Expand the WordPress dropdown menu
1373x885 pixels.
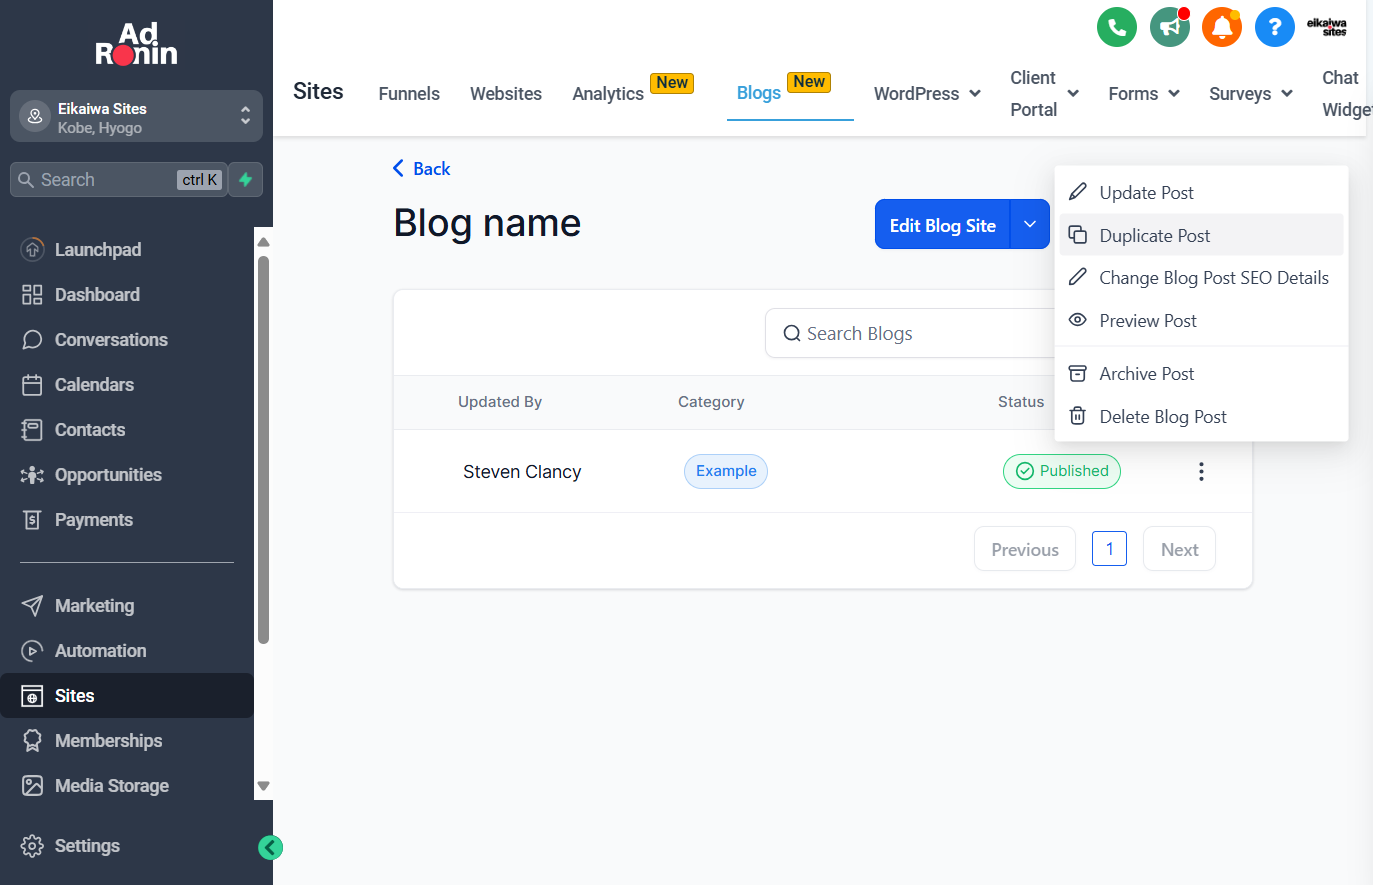pyautogui.click(x=927, y=94)
